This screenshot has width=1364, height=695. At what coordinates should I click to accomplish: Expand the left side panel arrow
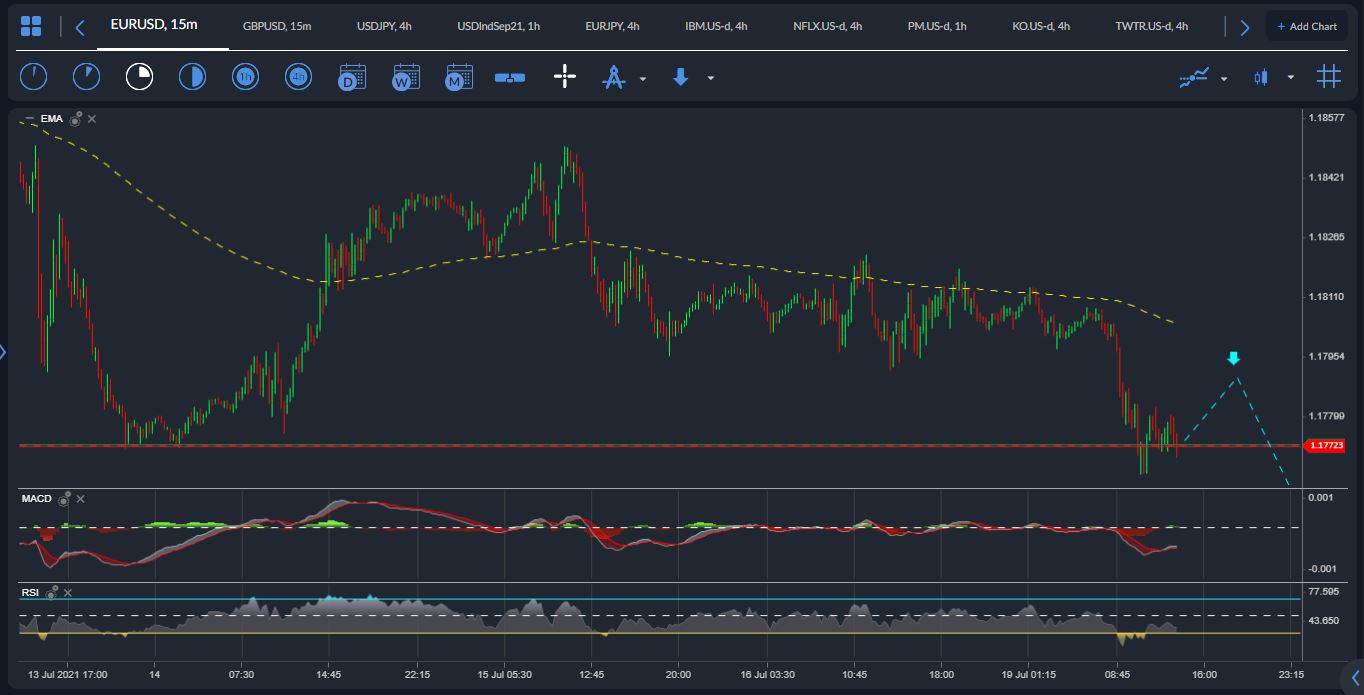(3, 351)
